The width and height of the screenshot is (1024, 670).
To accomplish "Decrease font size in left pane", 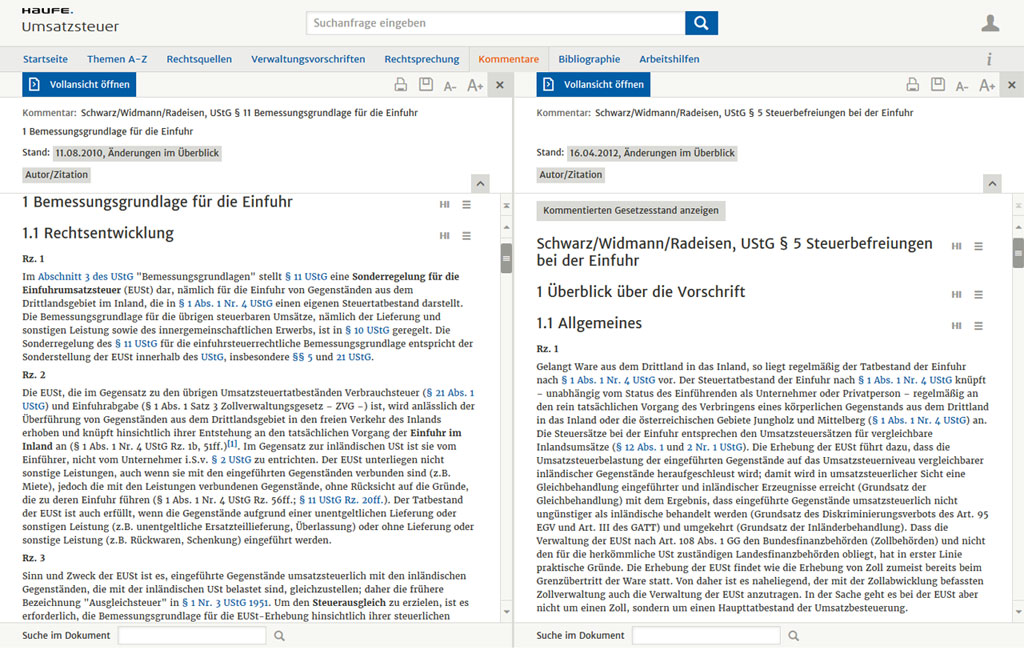I will click(x=450, y=86).
